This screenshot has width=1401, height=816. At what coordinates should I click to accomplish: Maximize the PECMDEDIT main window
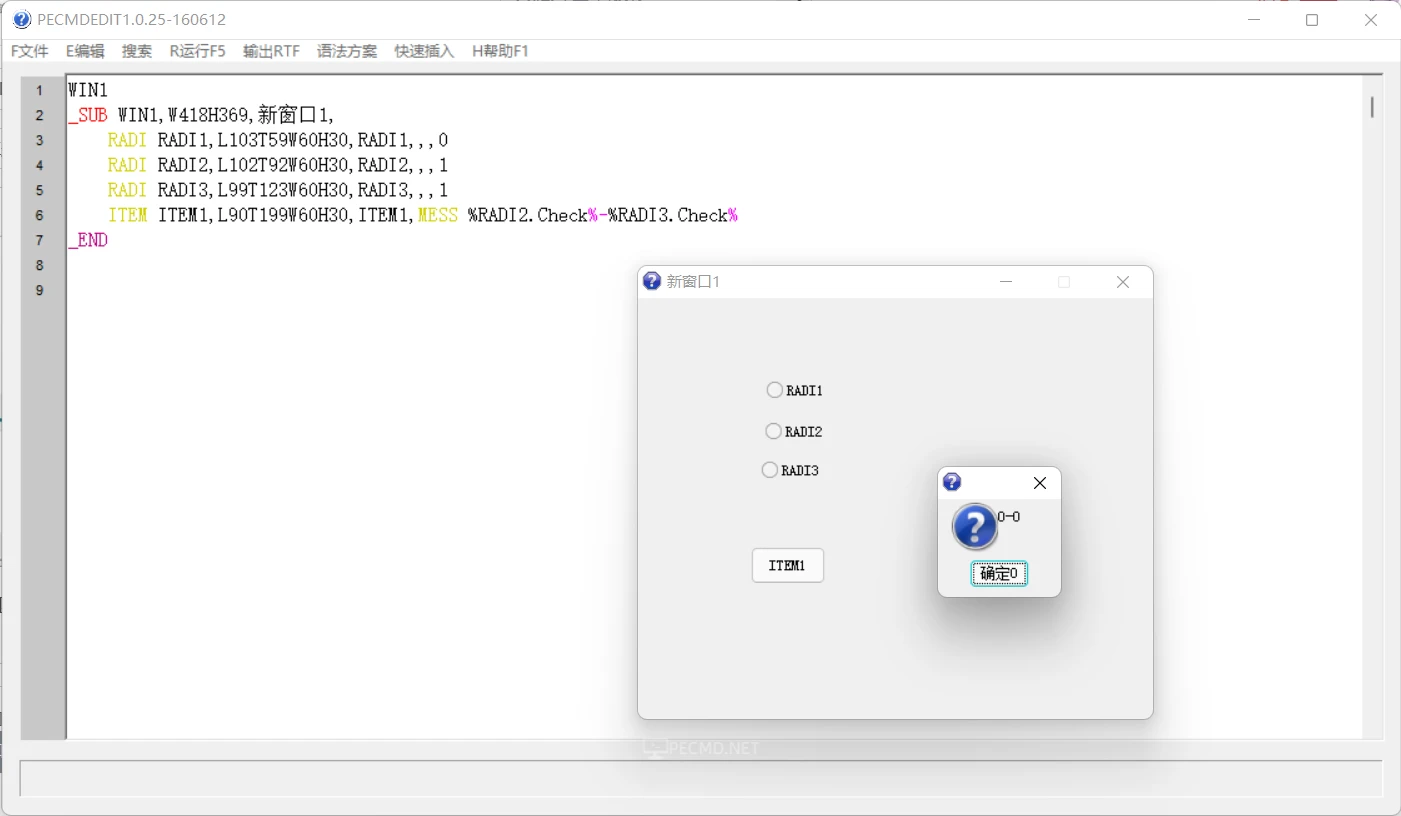point(1312,20)
